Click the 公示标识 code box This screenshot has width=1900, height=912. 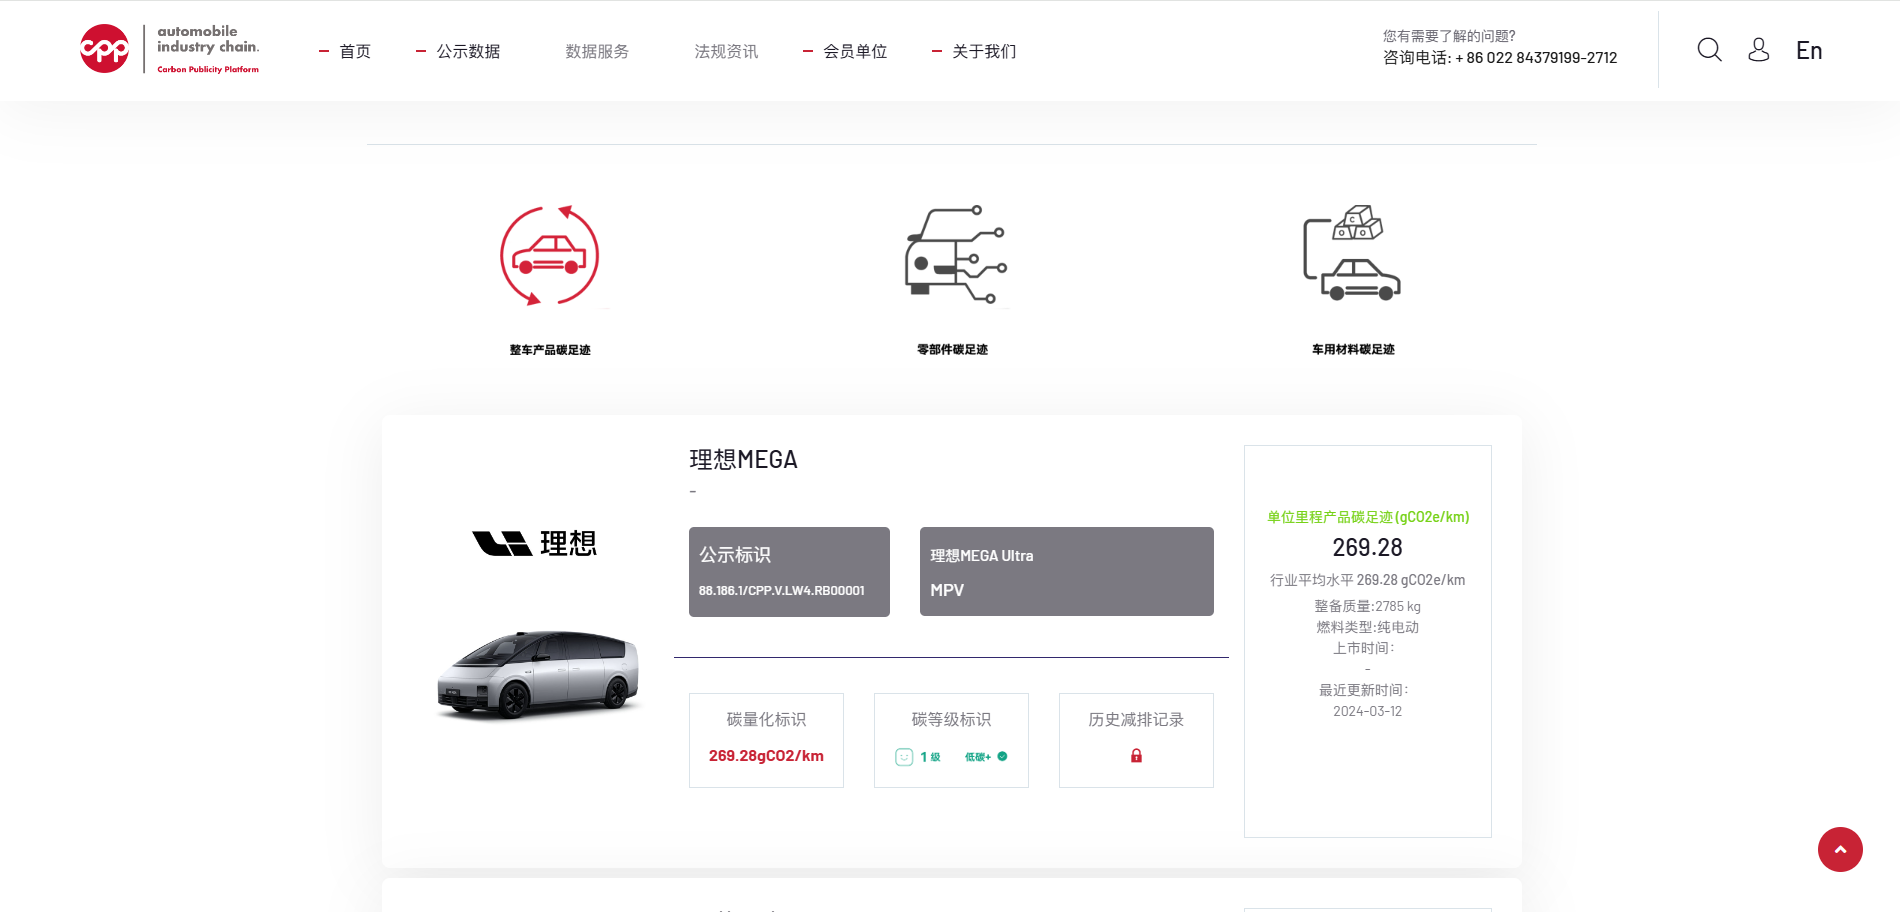(789, 572)
